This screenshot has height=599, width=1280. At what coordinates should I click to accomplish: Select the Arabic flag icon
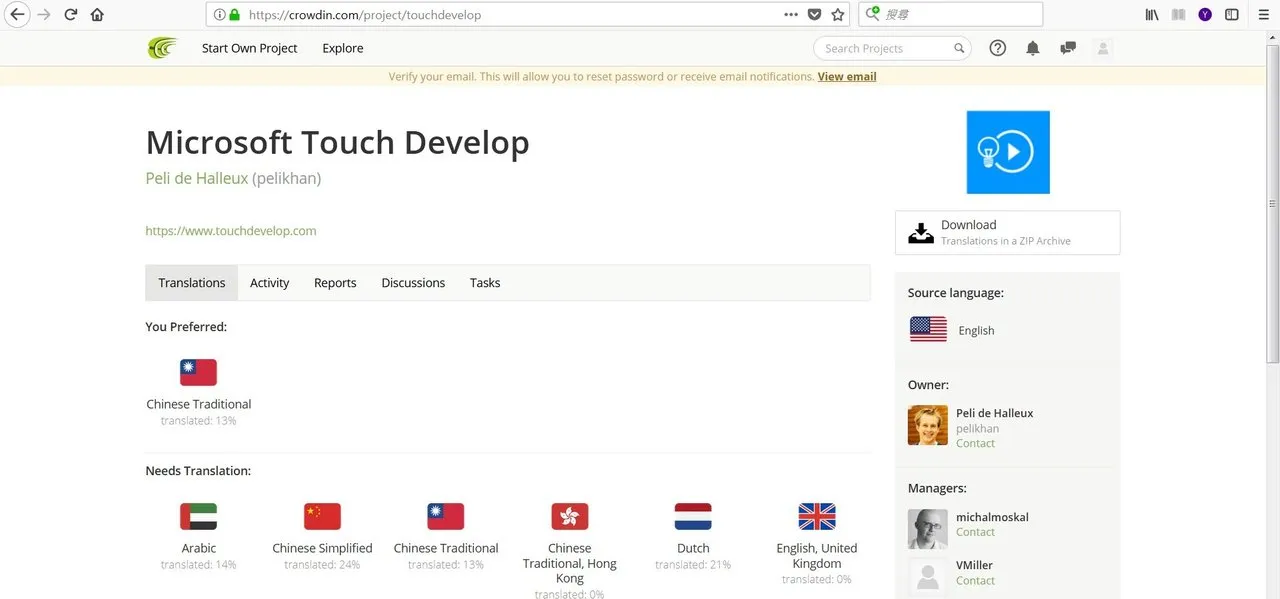[x=198, y=516]
